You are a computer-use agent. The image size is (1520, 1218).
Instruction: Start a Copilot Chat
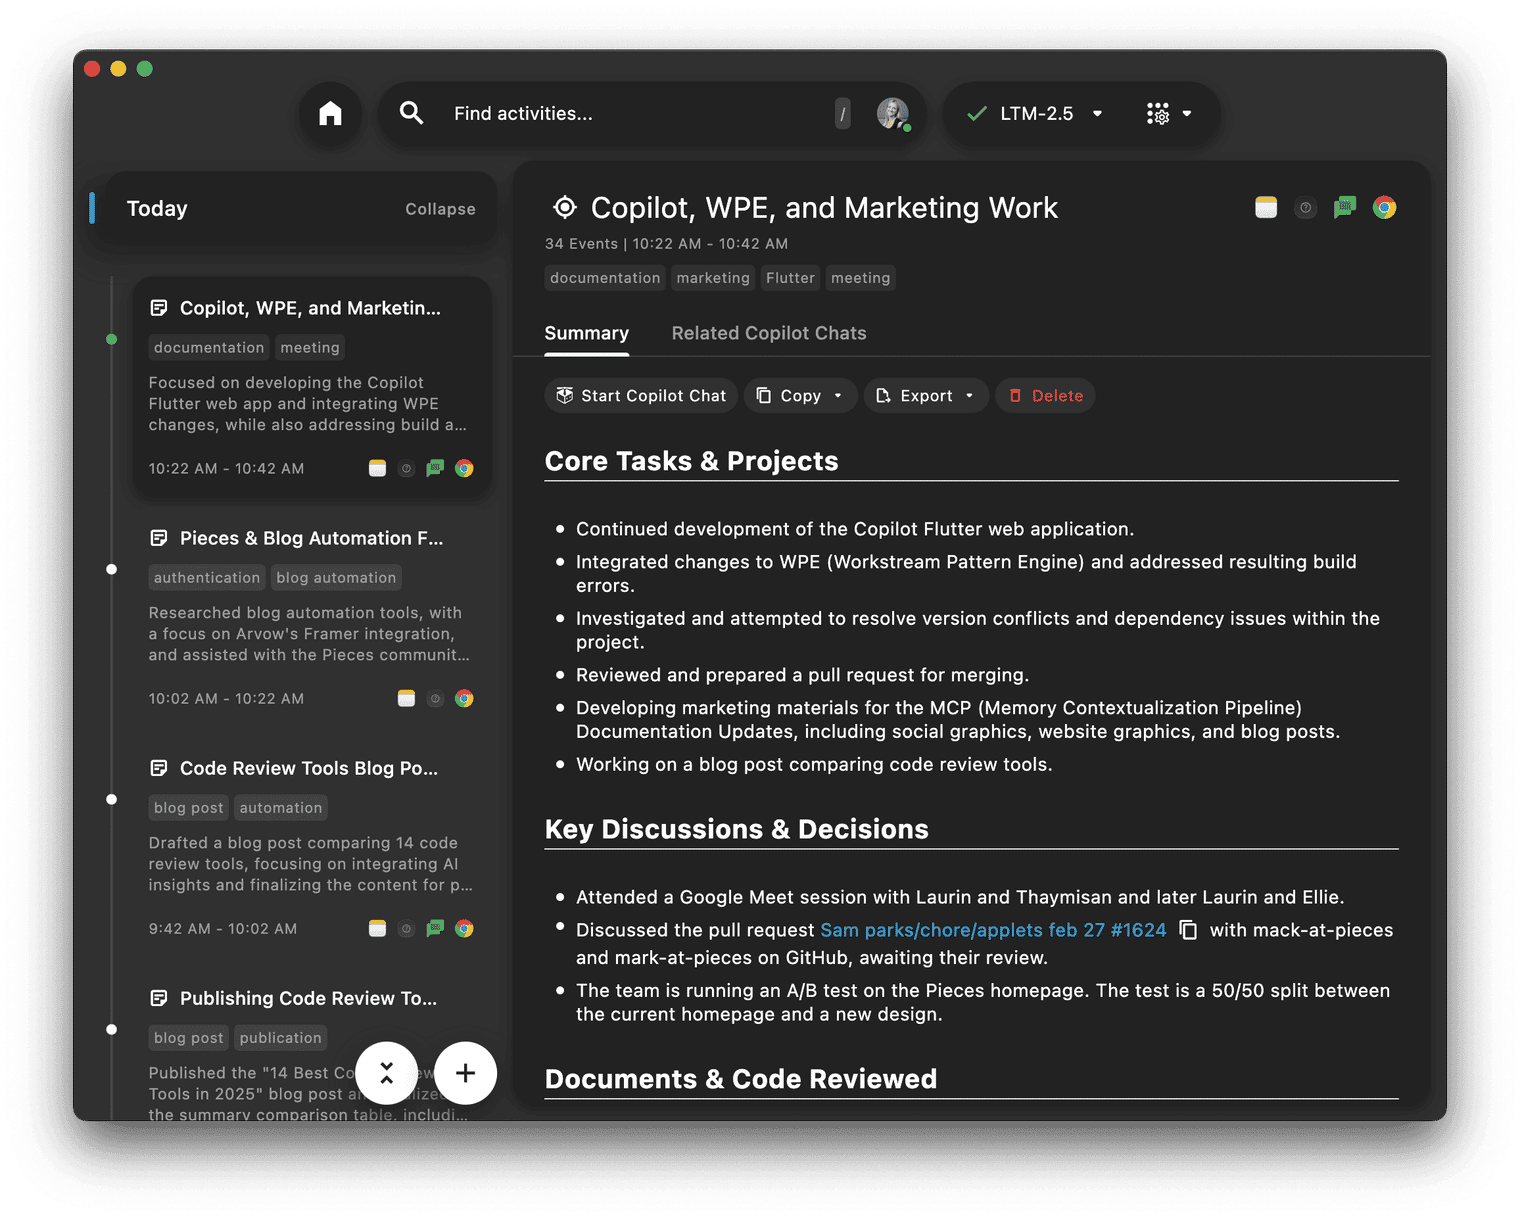point(642,396)
